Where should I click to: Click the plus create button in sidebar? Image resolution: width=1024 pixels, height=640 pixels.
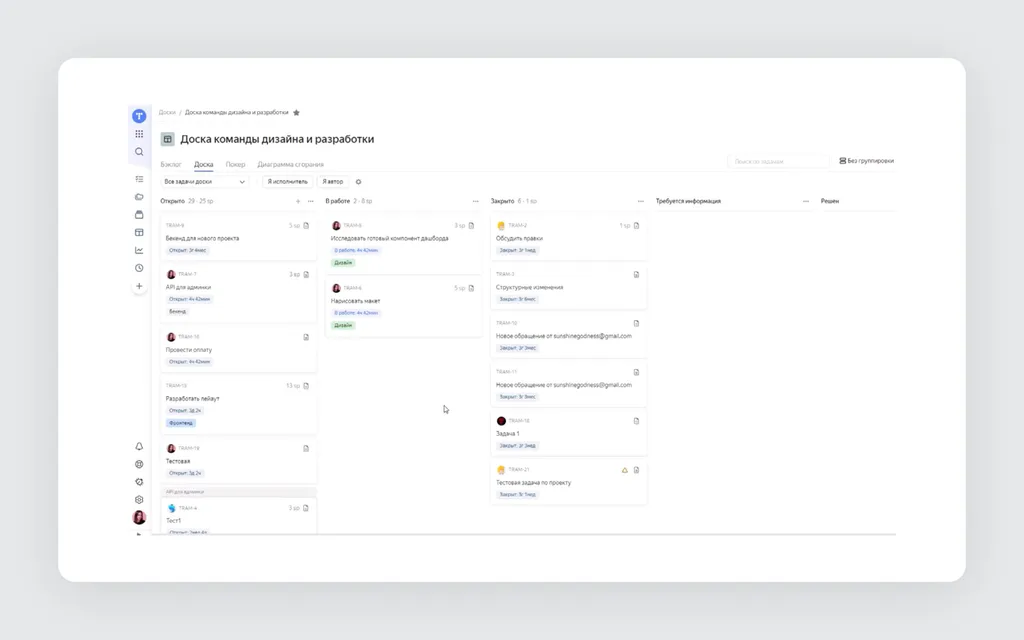[x=139, y=286]
